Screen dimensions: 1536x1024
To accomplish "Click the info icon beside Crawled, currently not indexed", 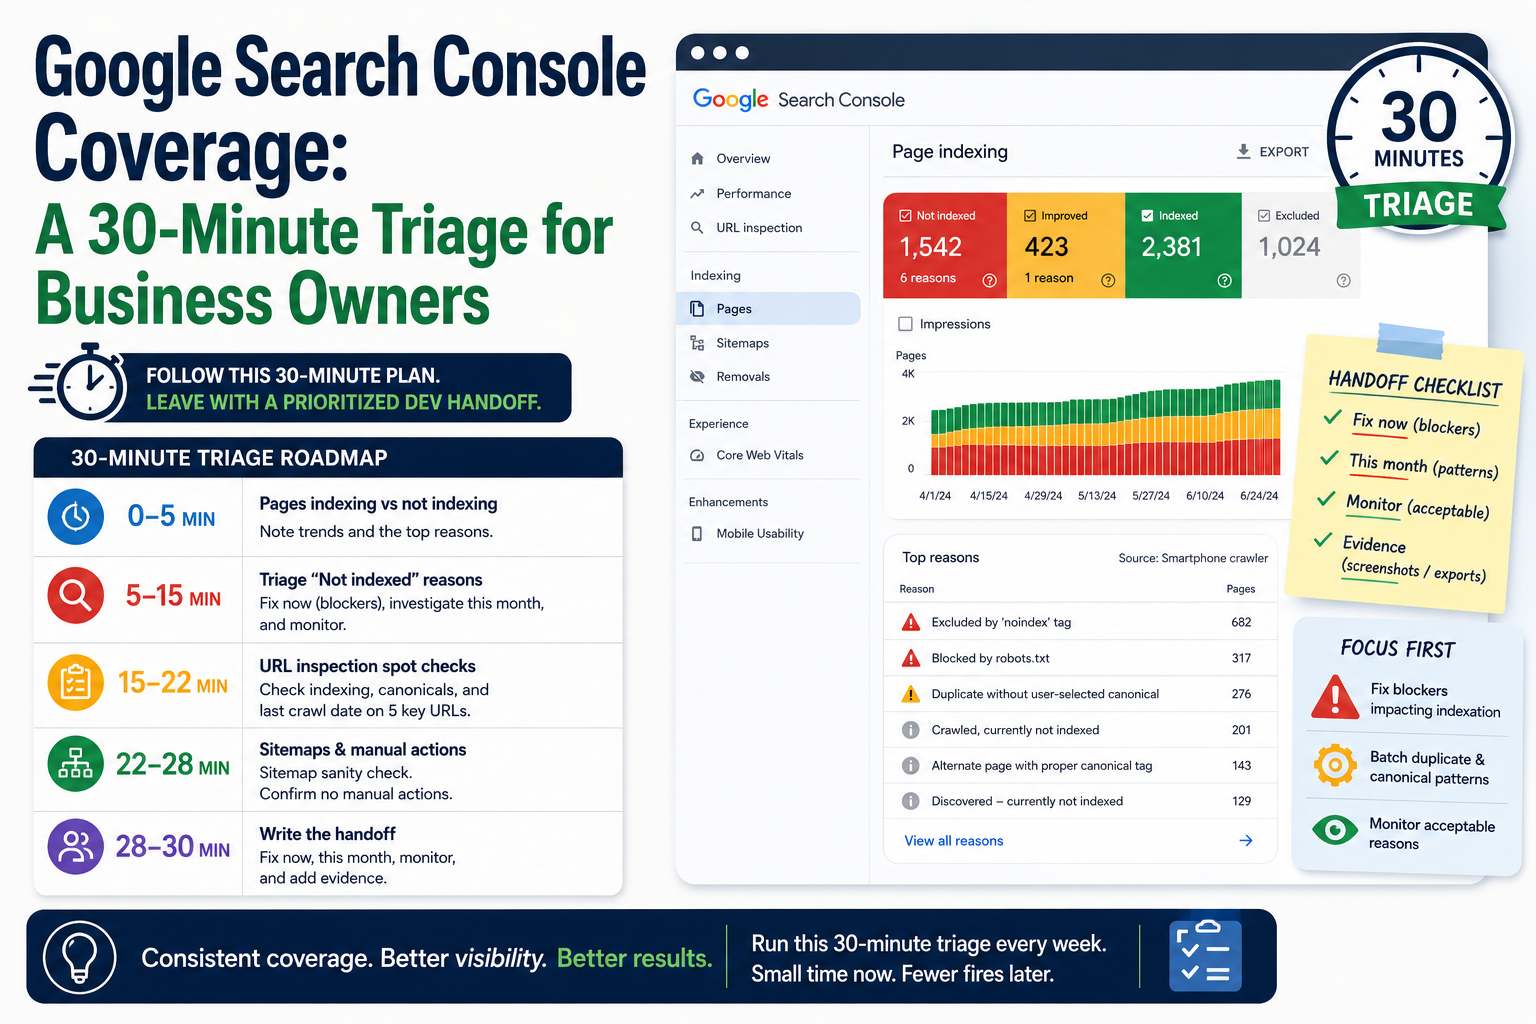I will click(911, 730).
